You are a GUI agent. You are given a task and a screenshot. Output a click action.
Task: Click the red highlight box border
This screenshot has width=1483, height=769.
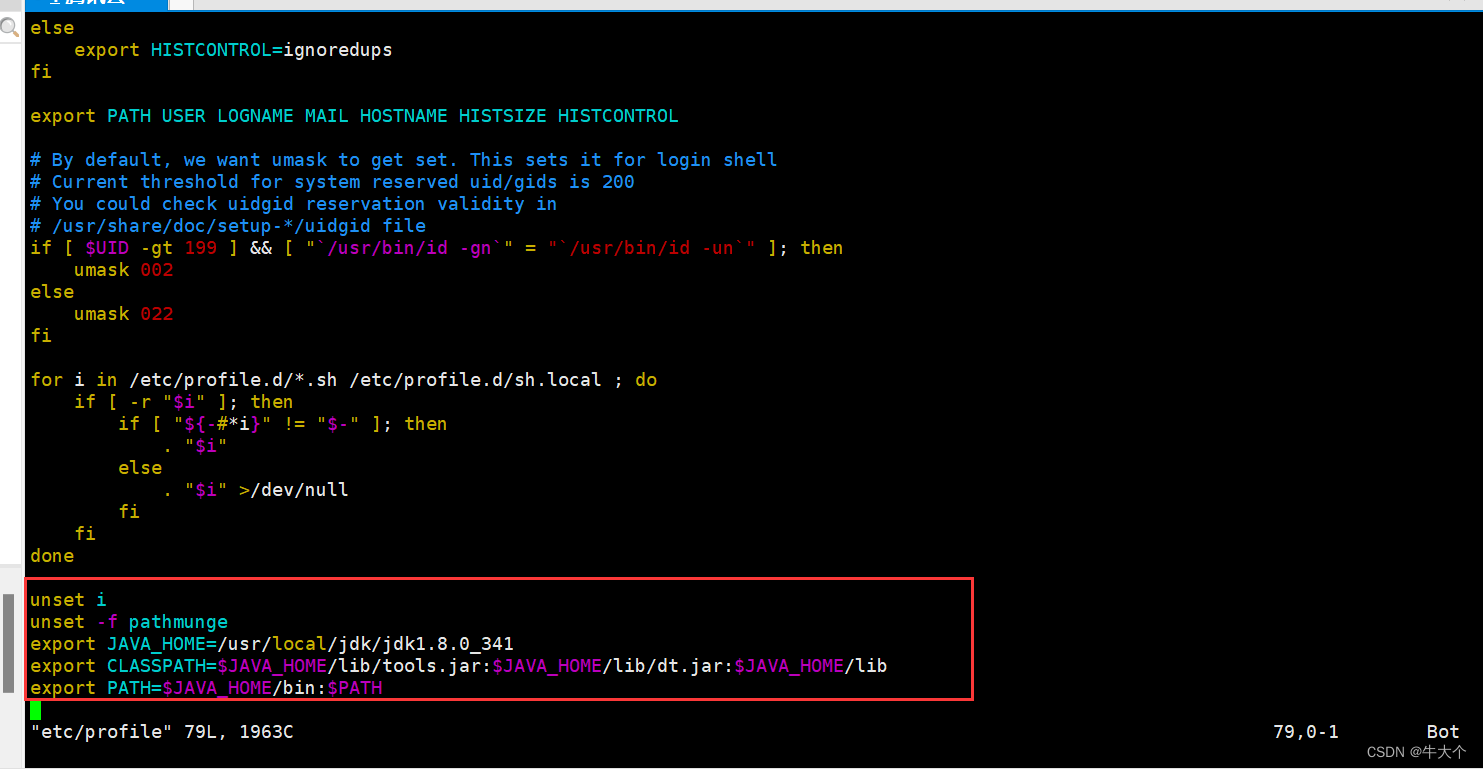pos(499,578)
